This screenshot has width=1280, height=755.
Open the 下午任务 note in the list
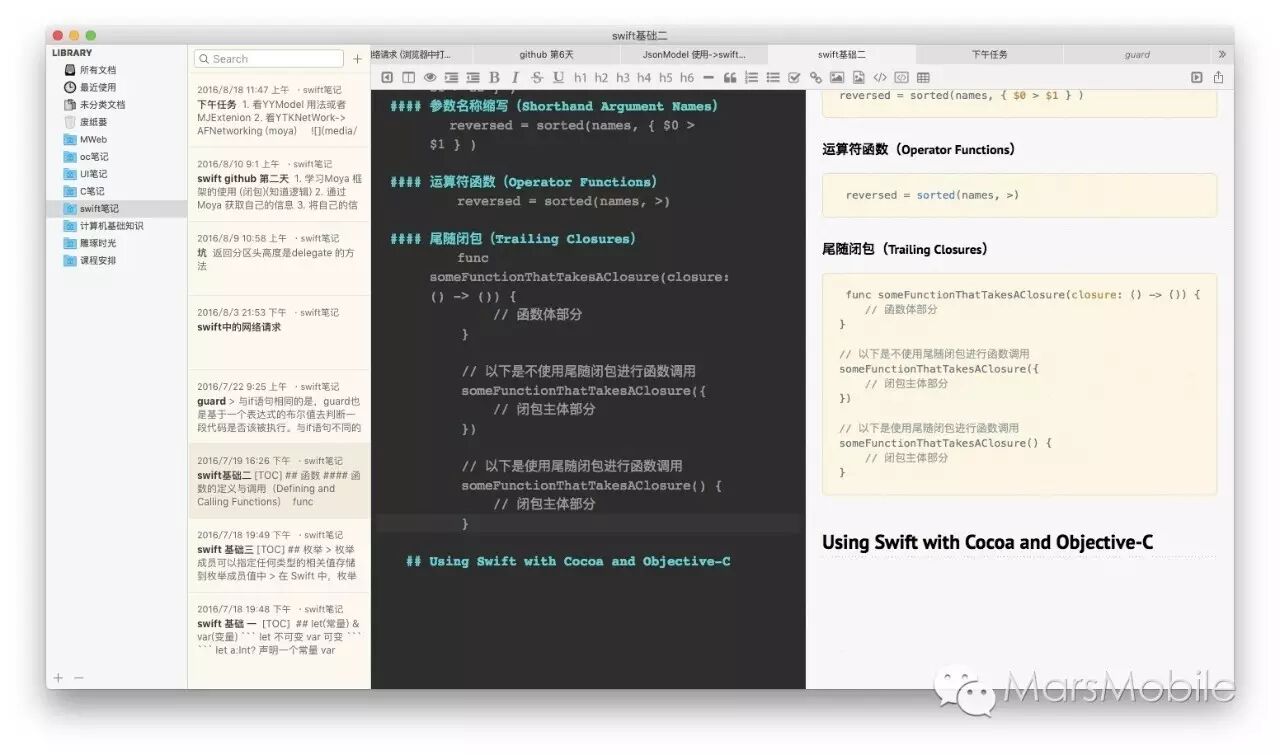tap(279, 110)
